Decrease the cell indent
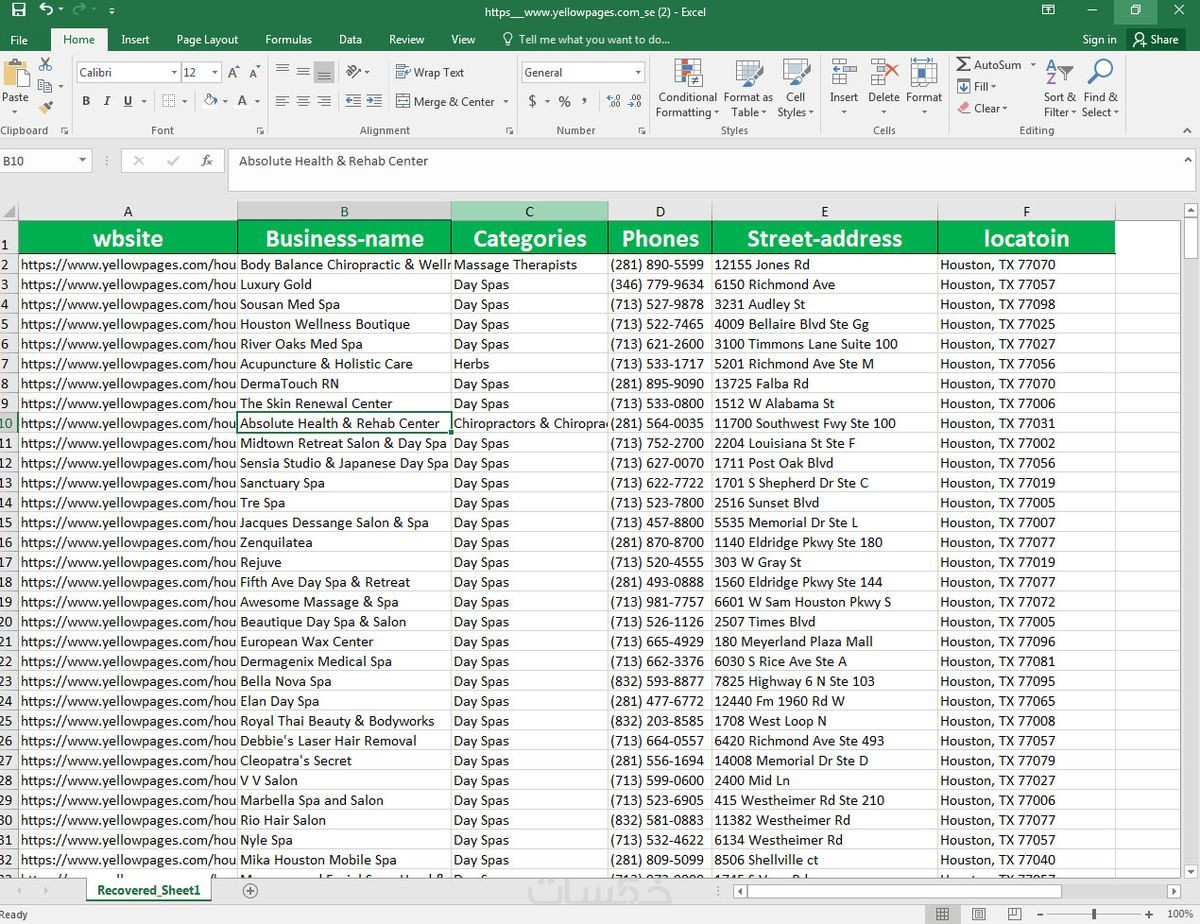The width and height of the screenshot is (1200, 924). [x=353, y=101]
